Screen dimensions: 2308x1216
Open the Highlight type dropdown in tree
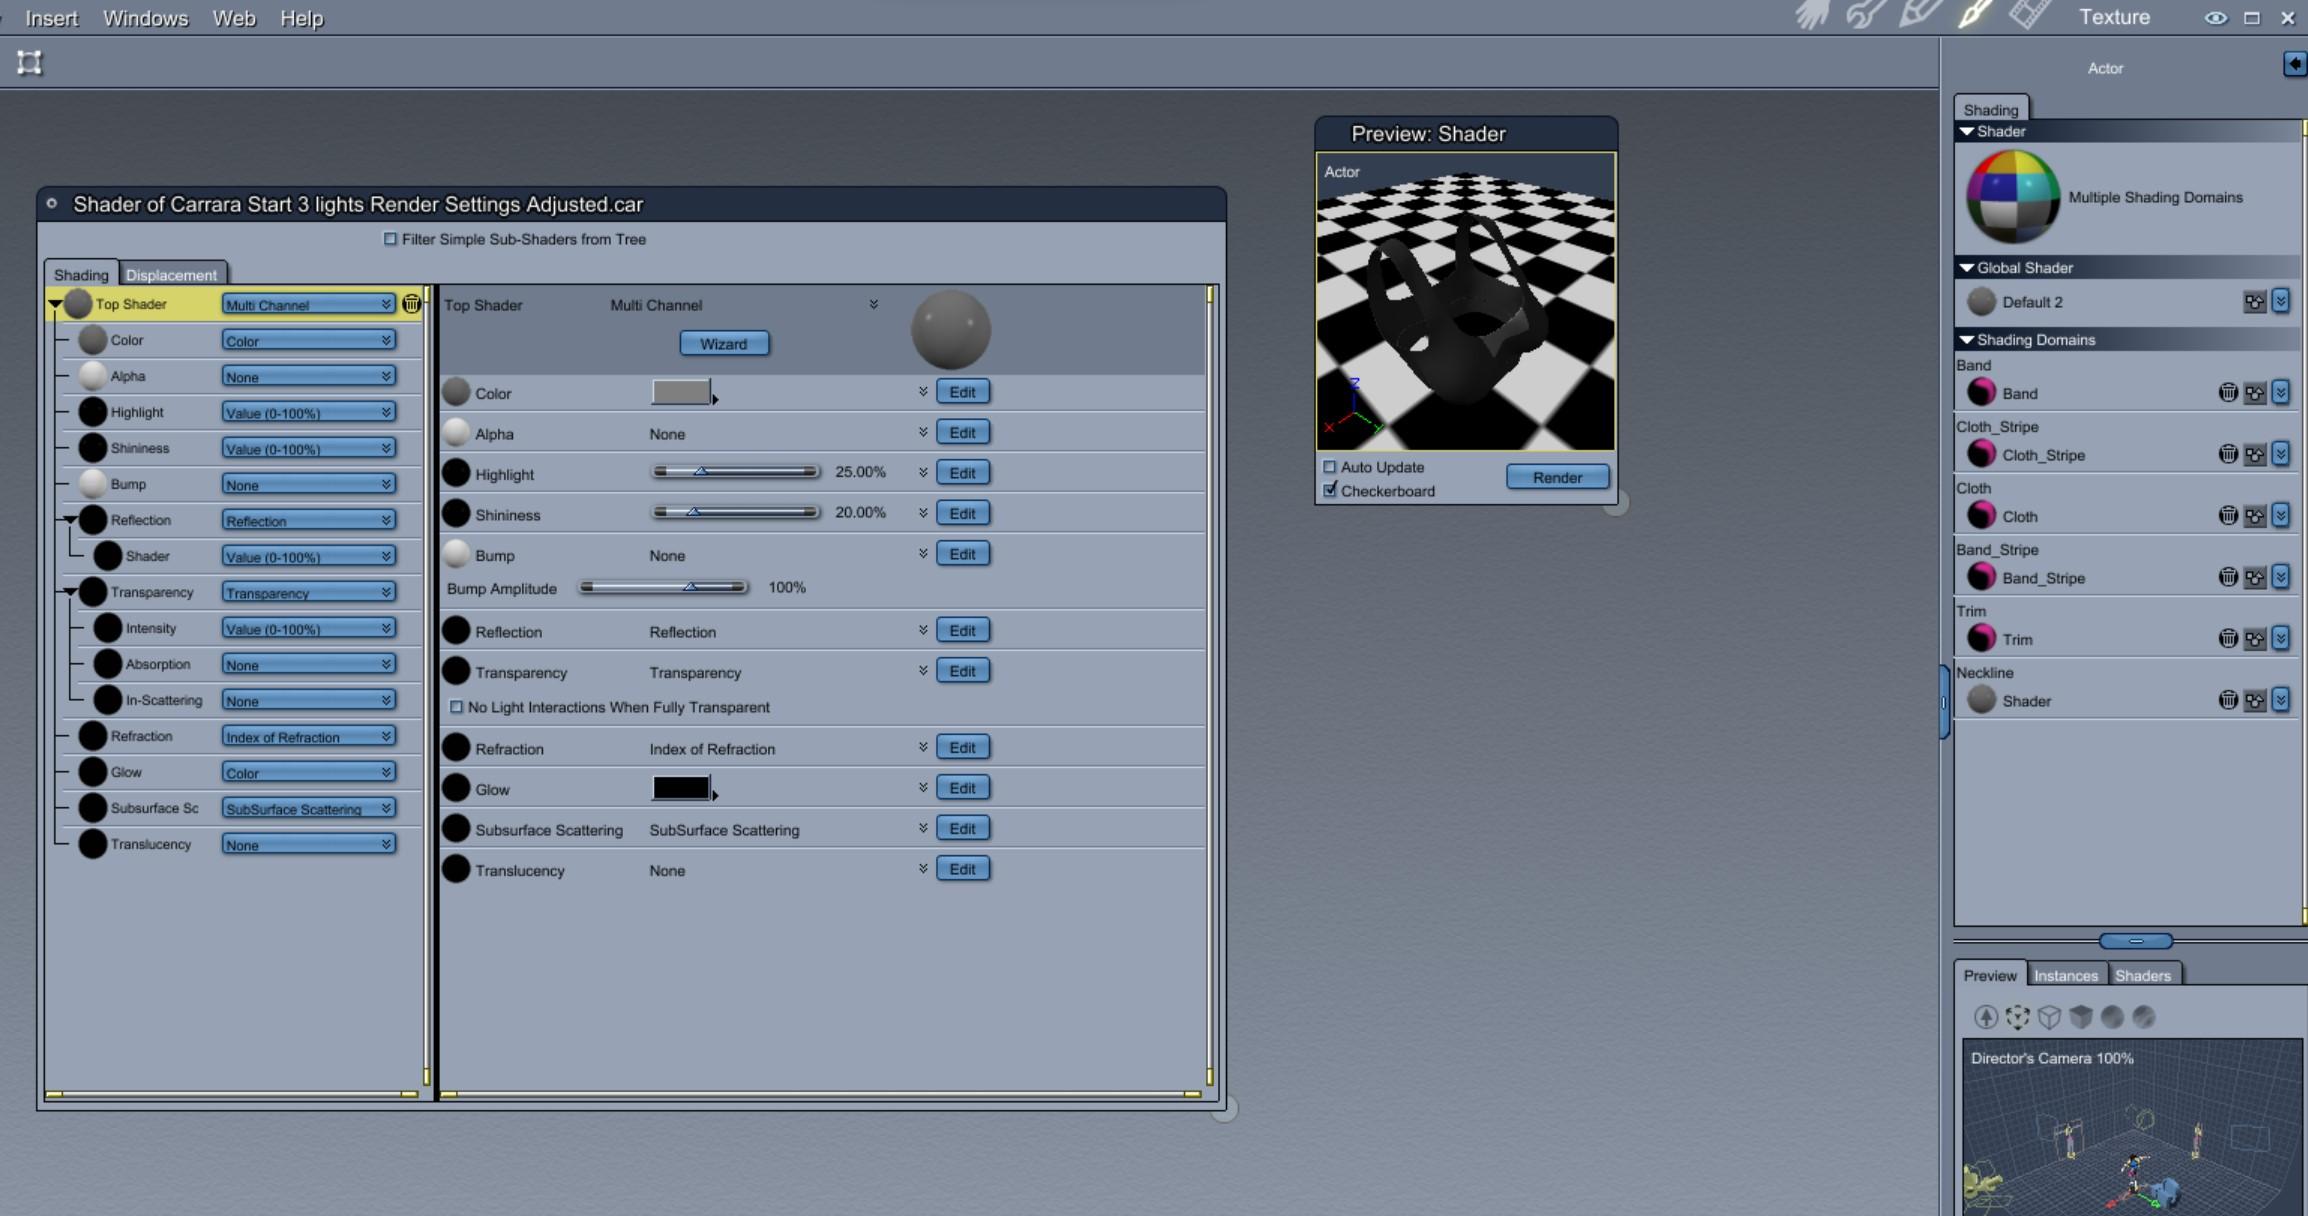point(308,413)
